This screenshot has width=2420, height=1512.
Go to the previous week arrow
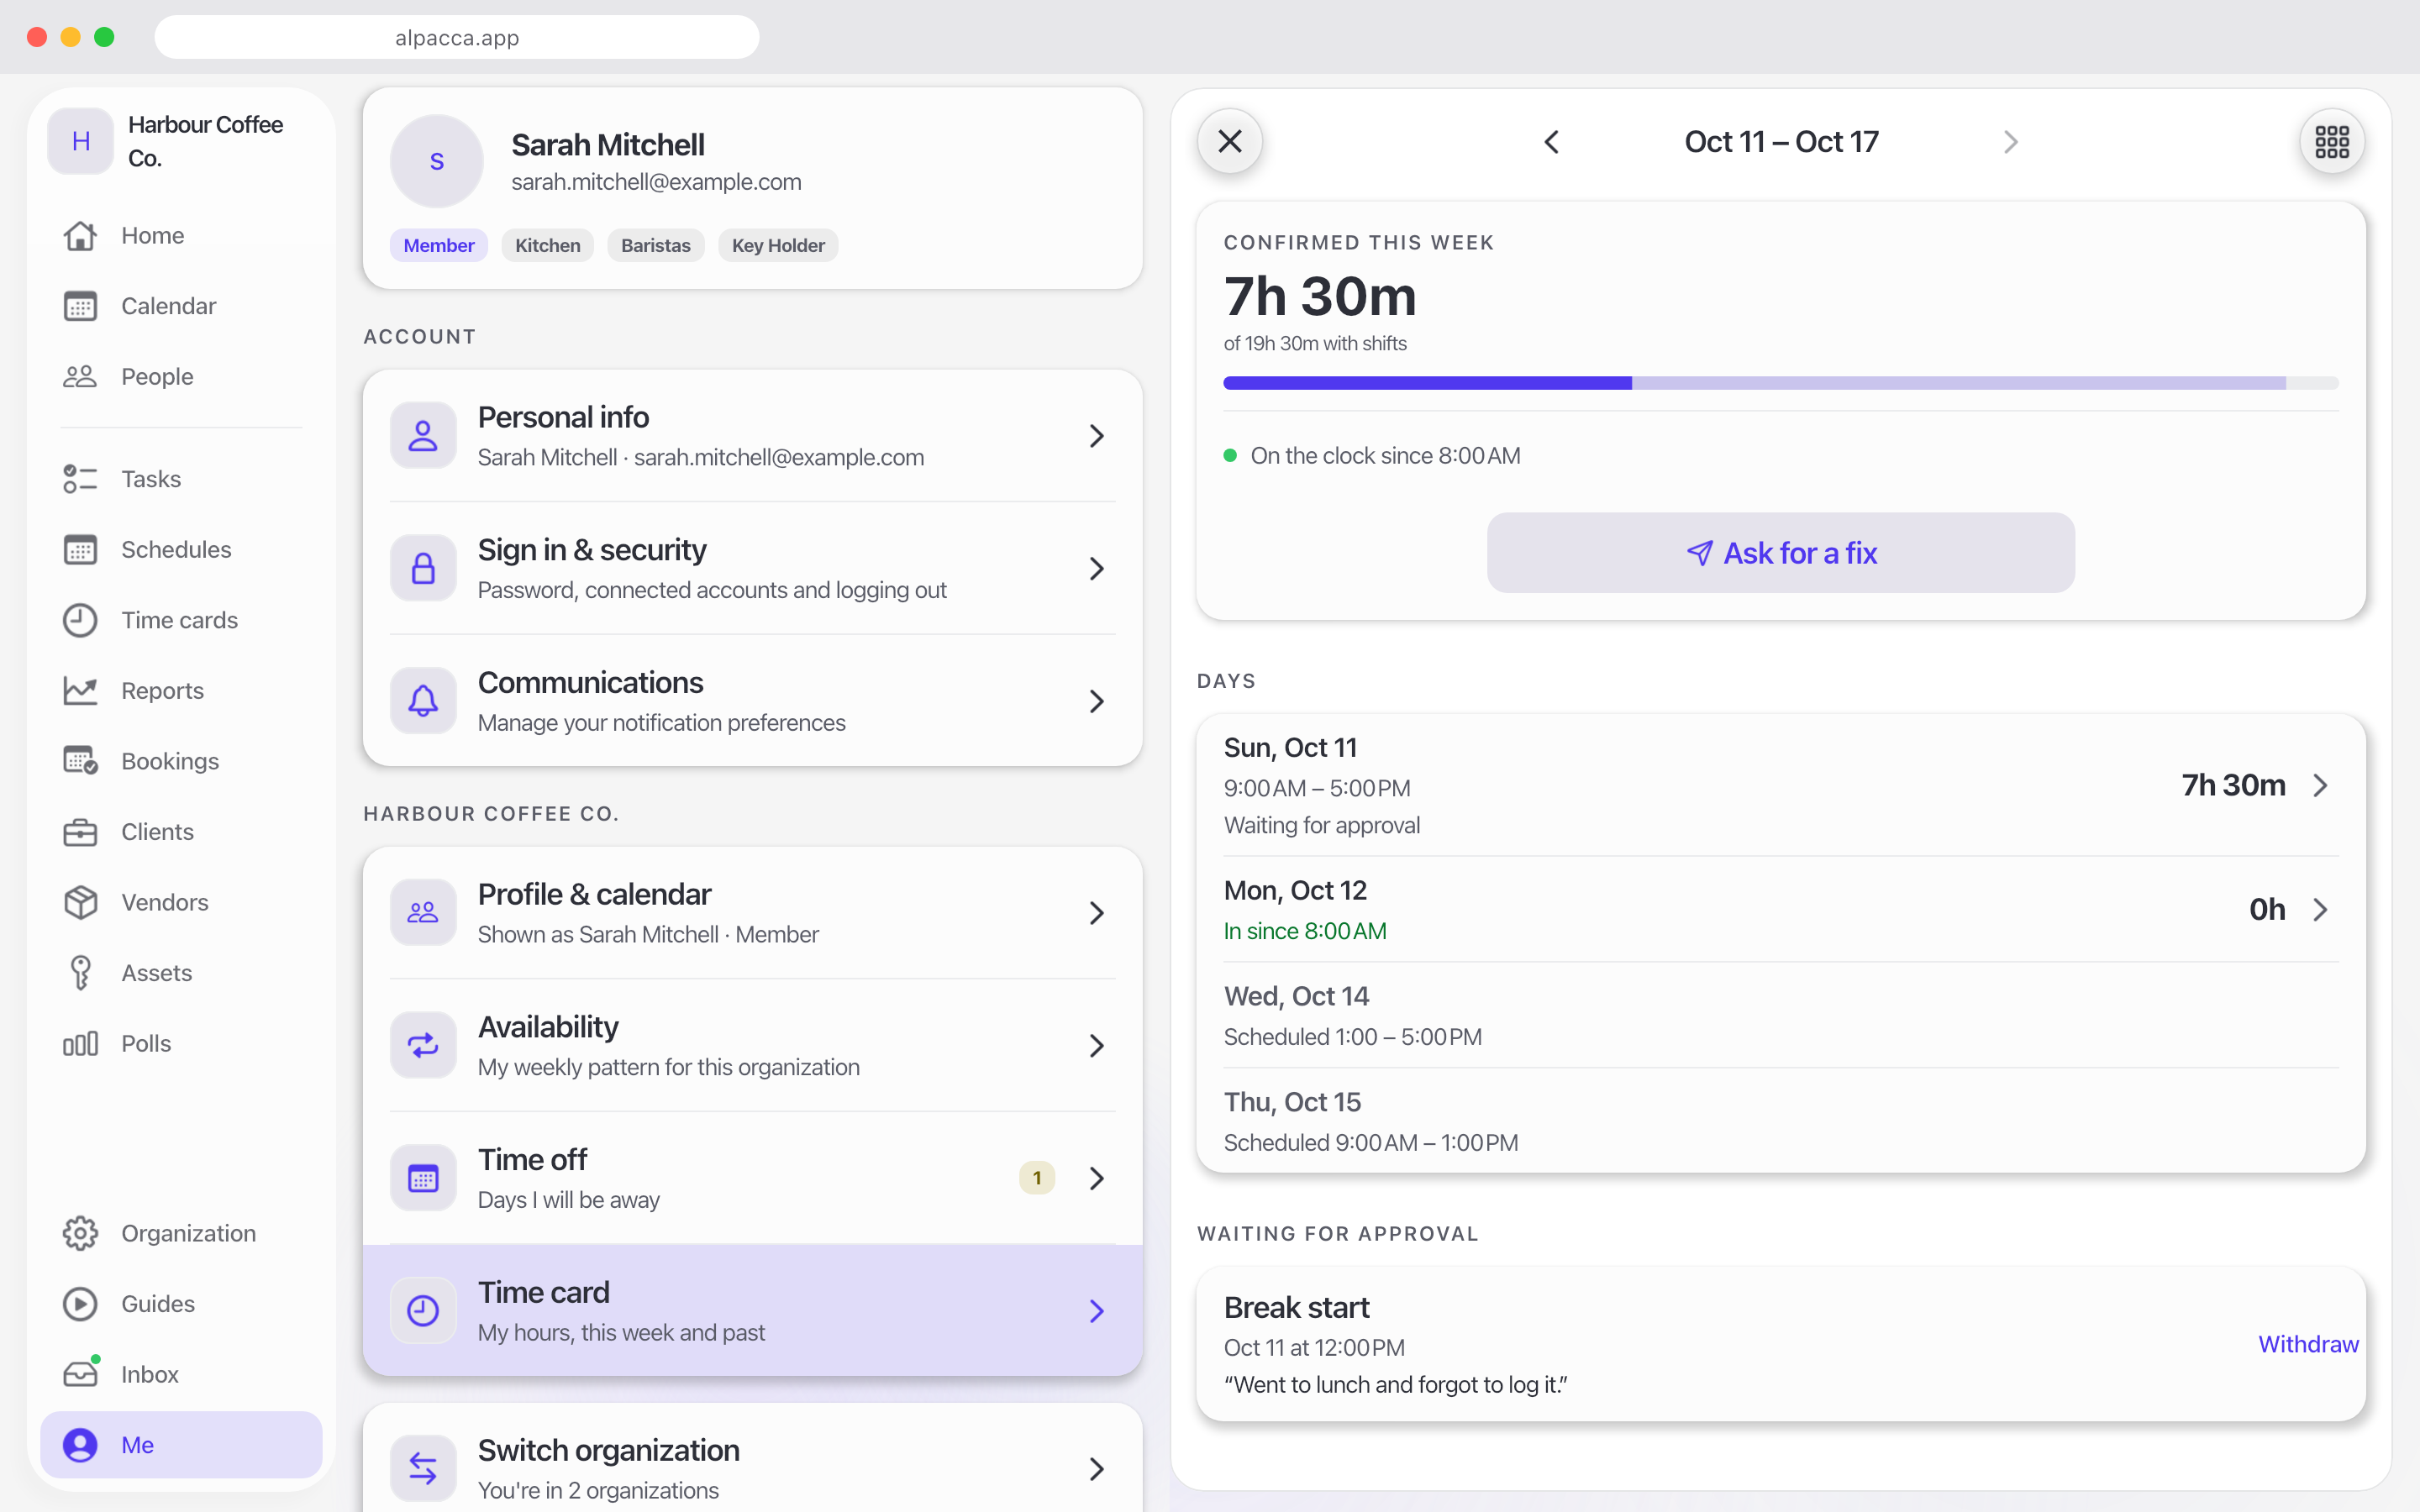click(1551, 142)
